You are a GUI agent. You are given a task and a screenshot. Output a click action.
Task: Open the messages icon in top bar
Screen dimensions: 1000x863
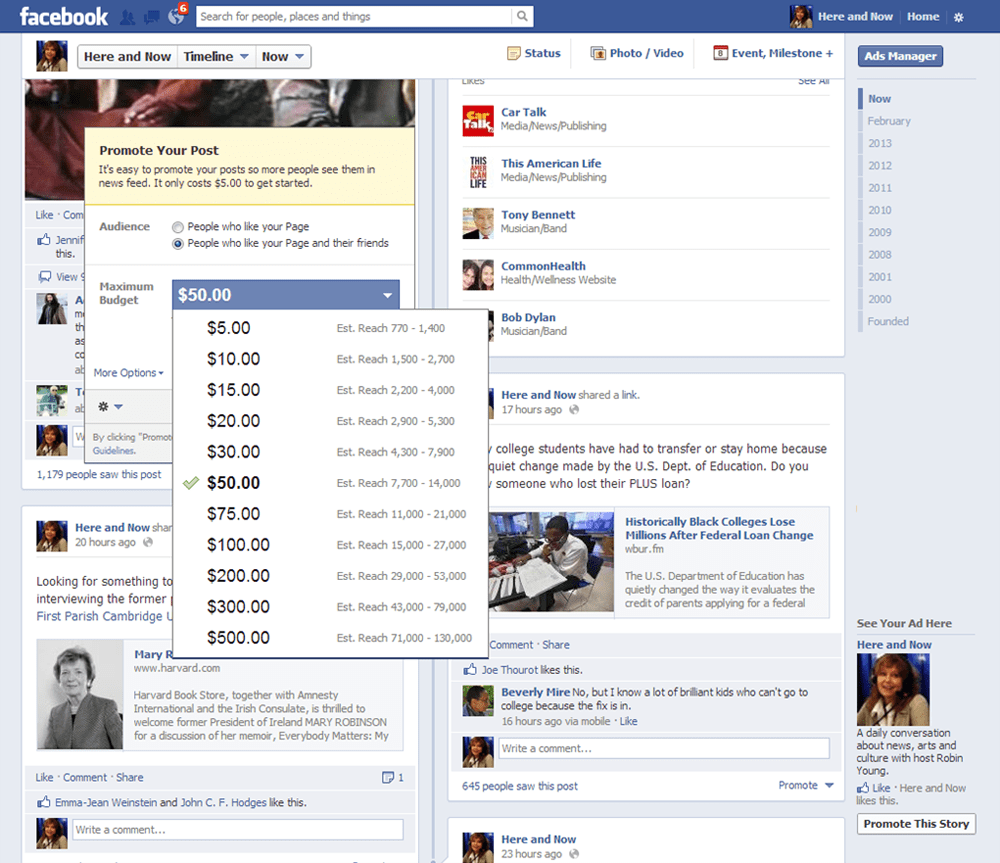[x=152, y=16]
